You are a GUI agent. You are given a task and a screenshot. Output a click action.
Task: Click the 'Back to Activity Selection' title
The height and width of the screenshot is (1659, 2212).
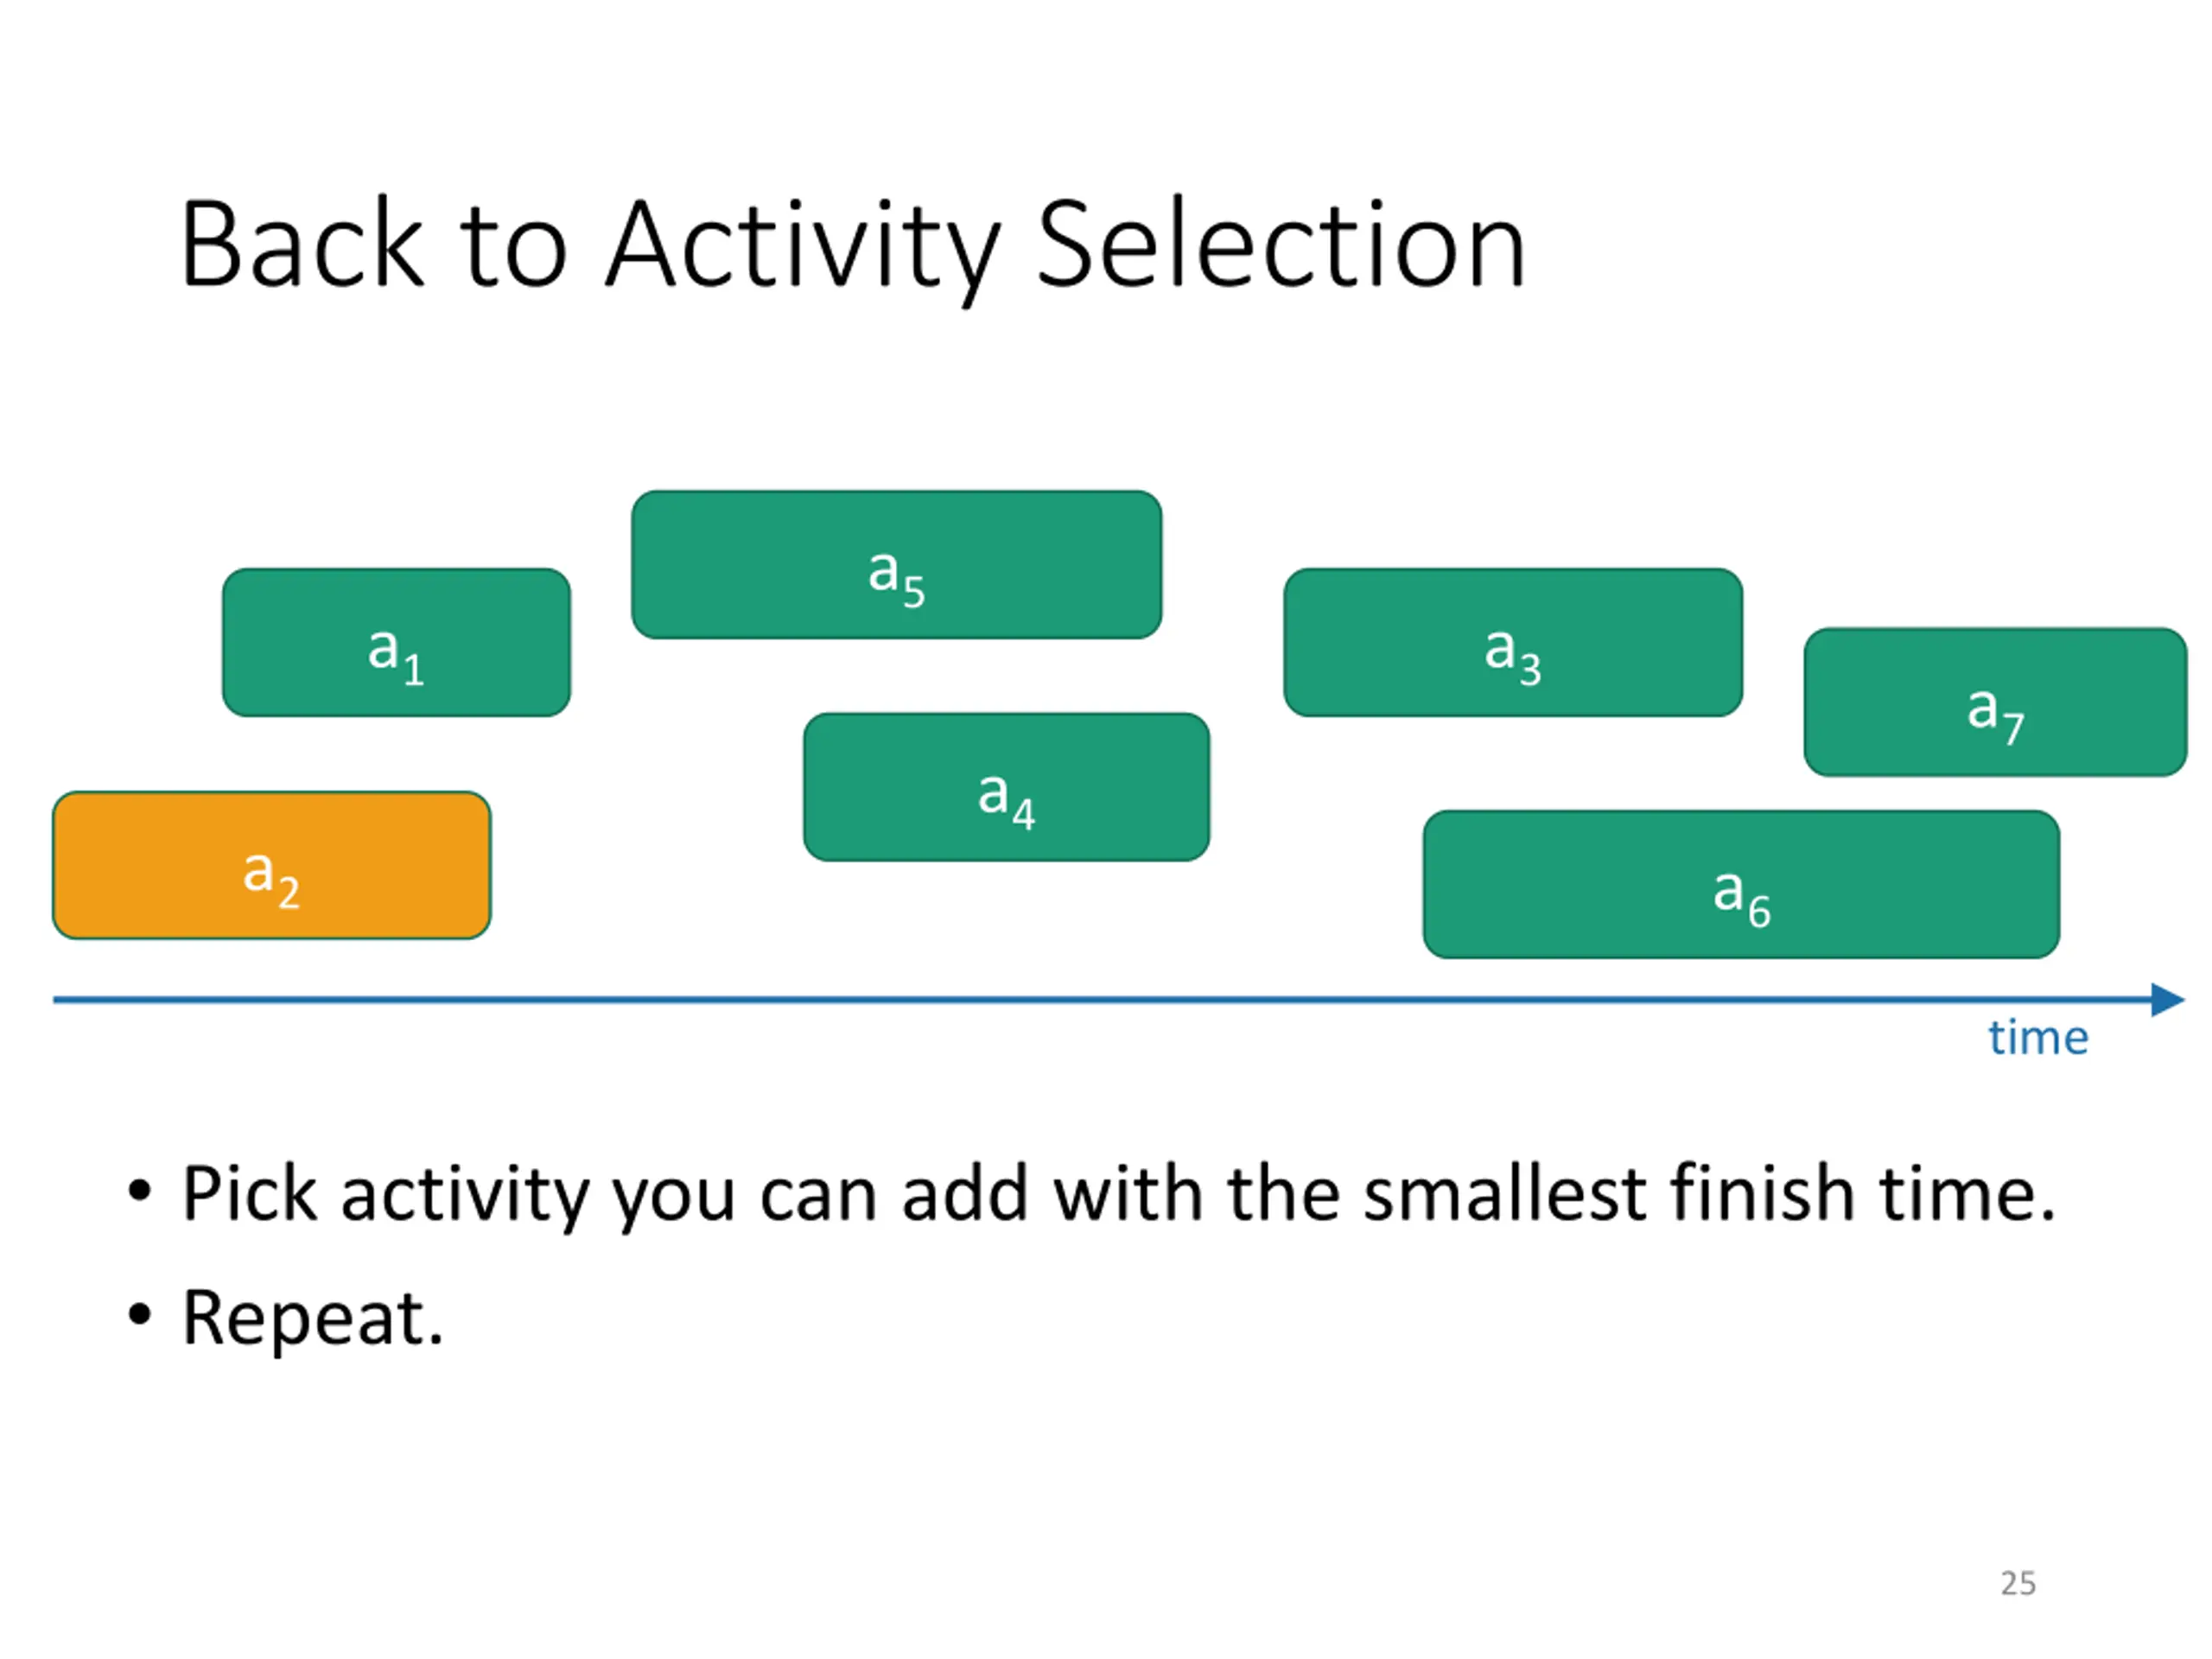(853, 246)
